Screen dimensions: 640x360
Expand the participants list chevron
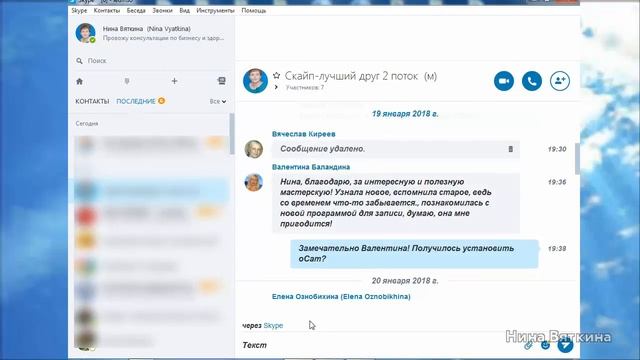[276, 87]
